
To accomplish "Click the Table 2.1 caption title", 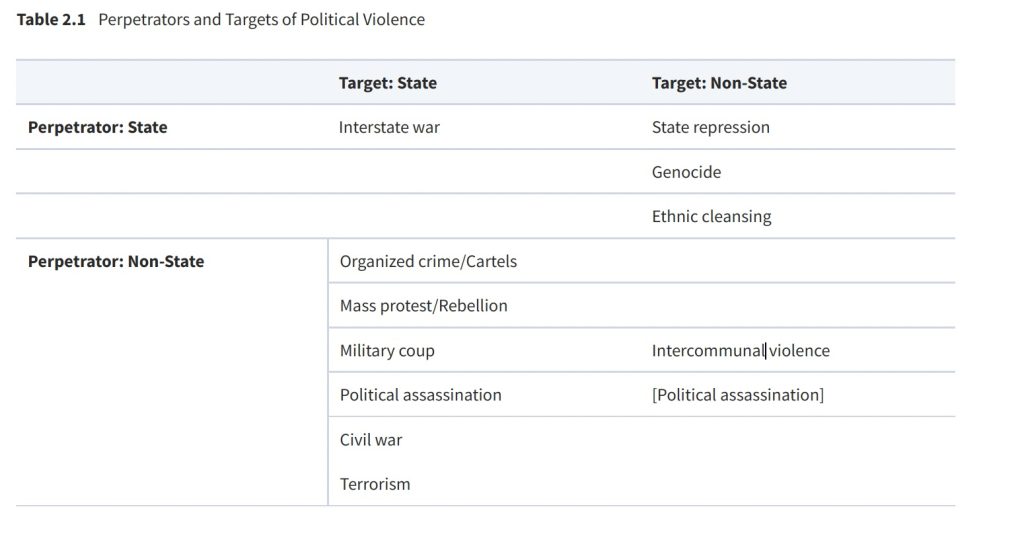I will pos(261,20).
